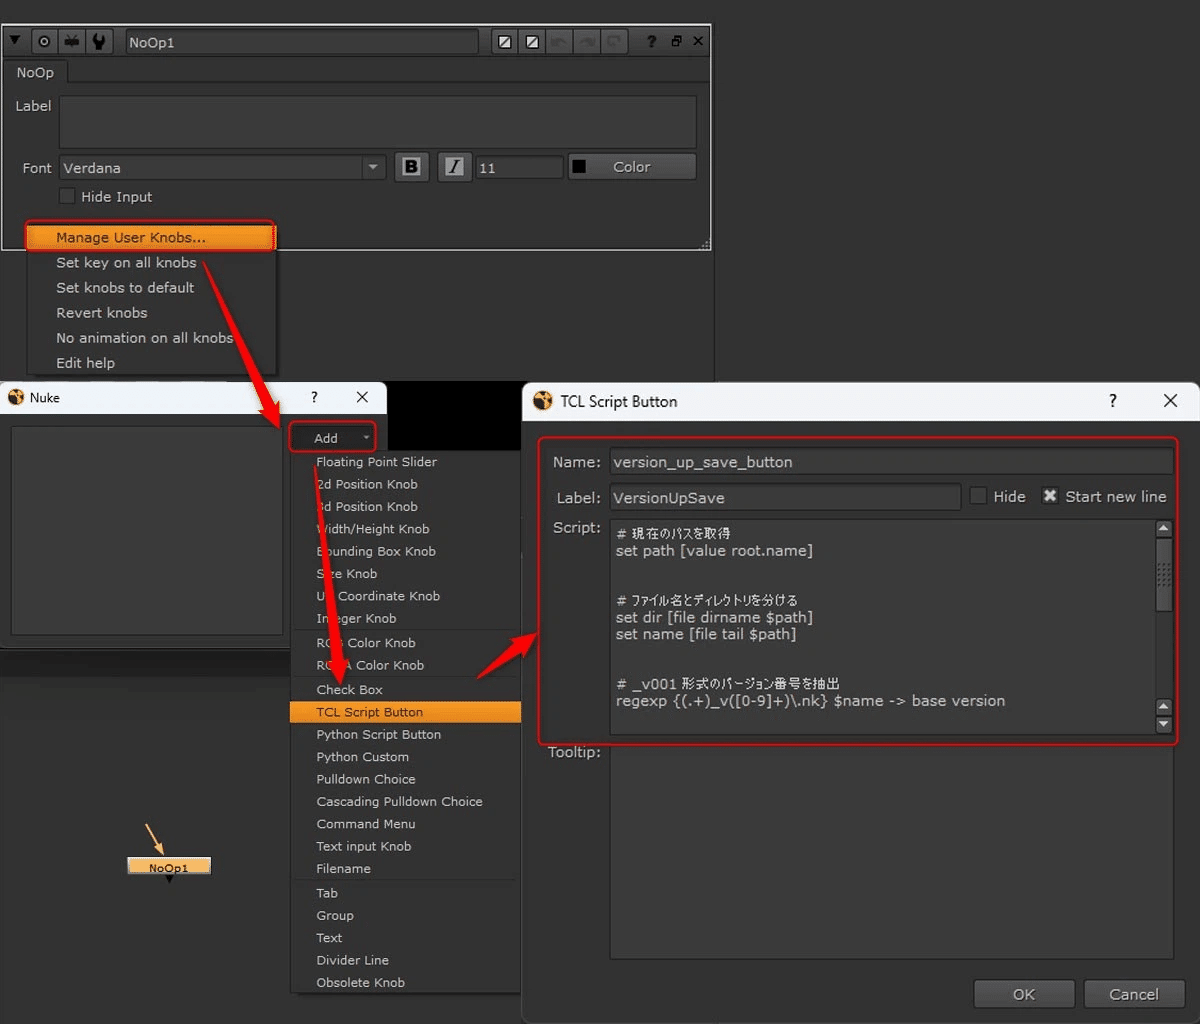The image size is (1200, 1024).
Task: Enable the Hide Input checkbox
Action: [67, 196]
